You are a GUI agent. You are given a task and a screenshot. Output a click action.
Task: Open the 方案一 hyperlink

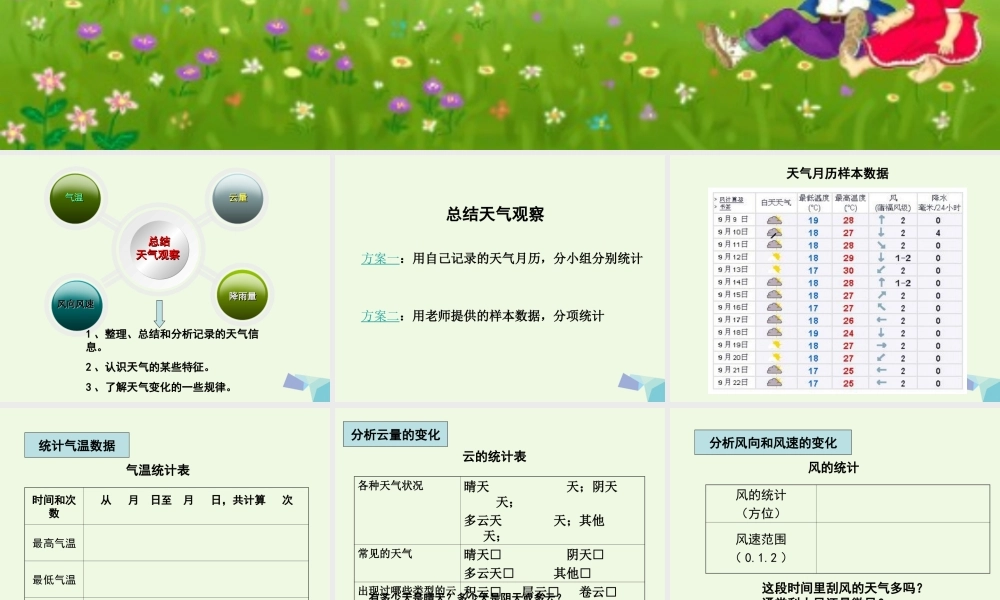tap(380, 259)
